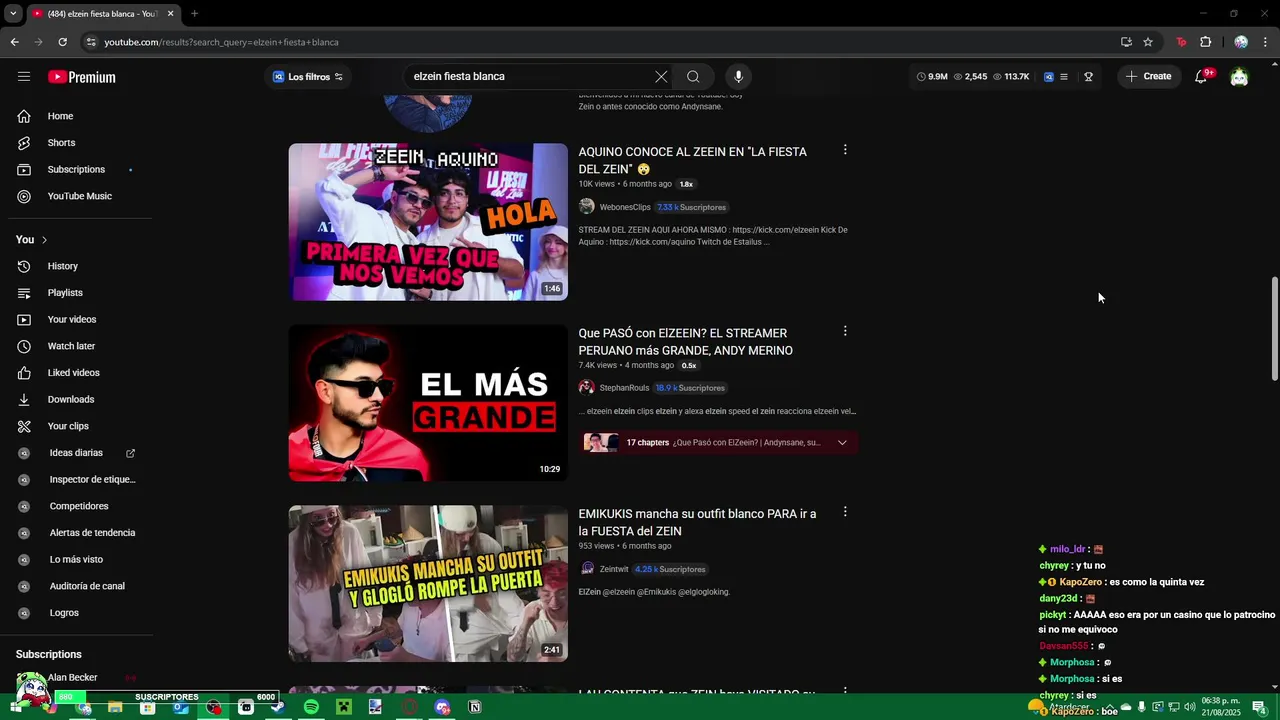Open more options for AQUINO video

click(x=845, y=150)
